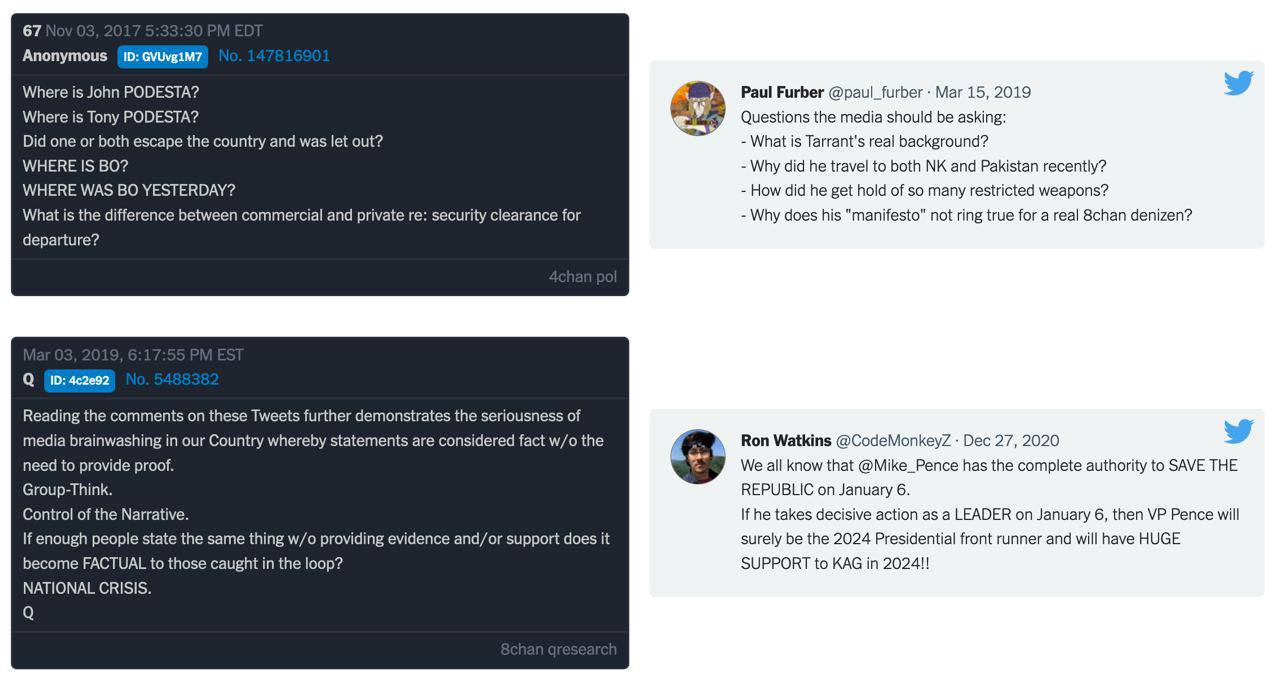
Task: Click the Twitter bird icon on Ron Watkins' tweet
Action: [1238, 431]
